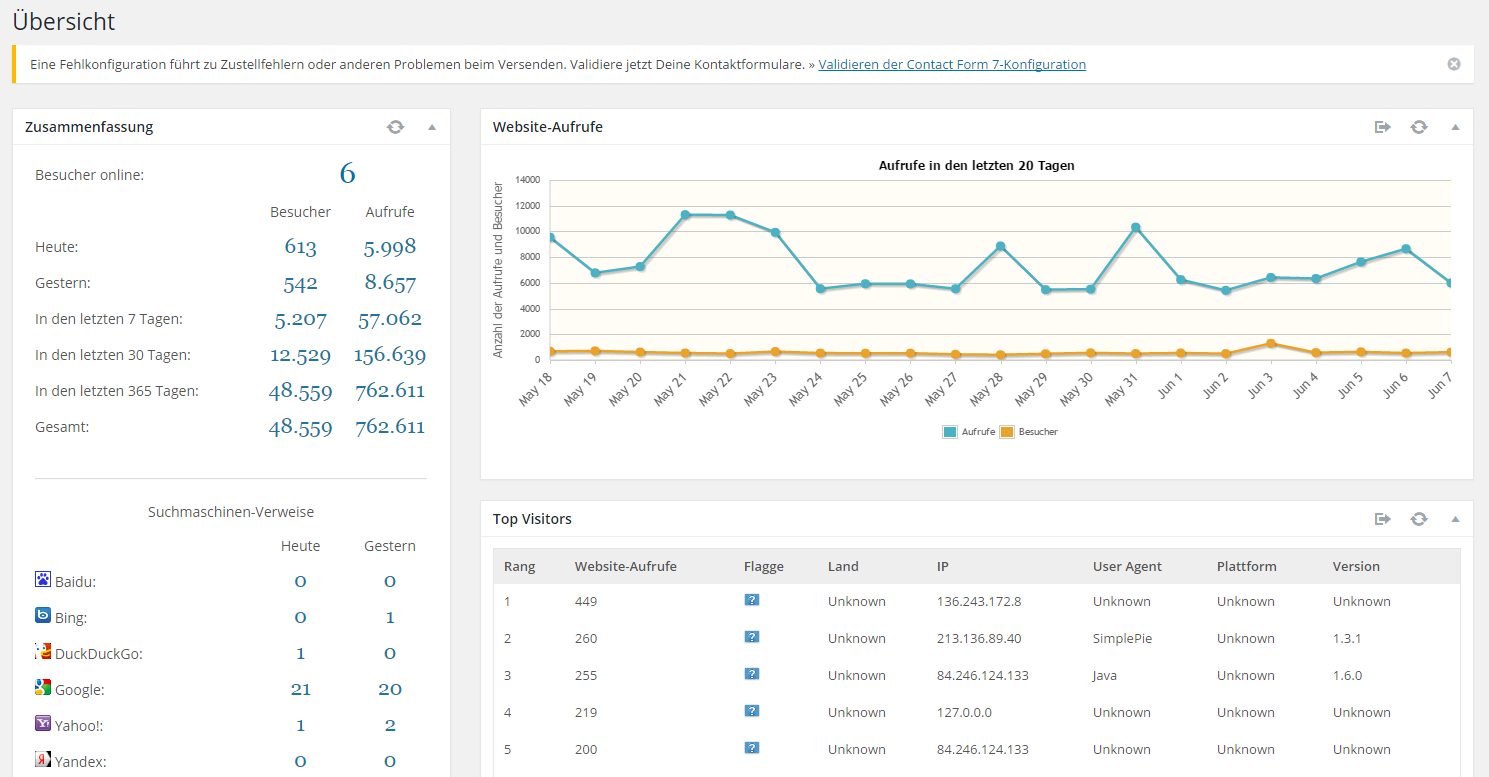Click the unknown flag icon for rank 1
Image resolution: width=1489 pixels, height=777 pixels.
tap(752, 600)
